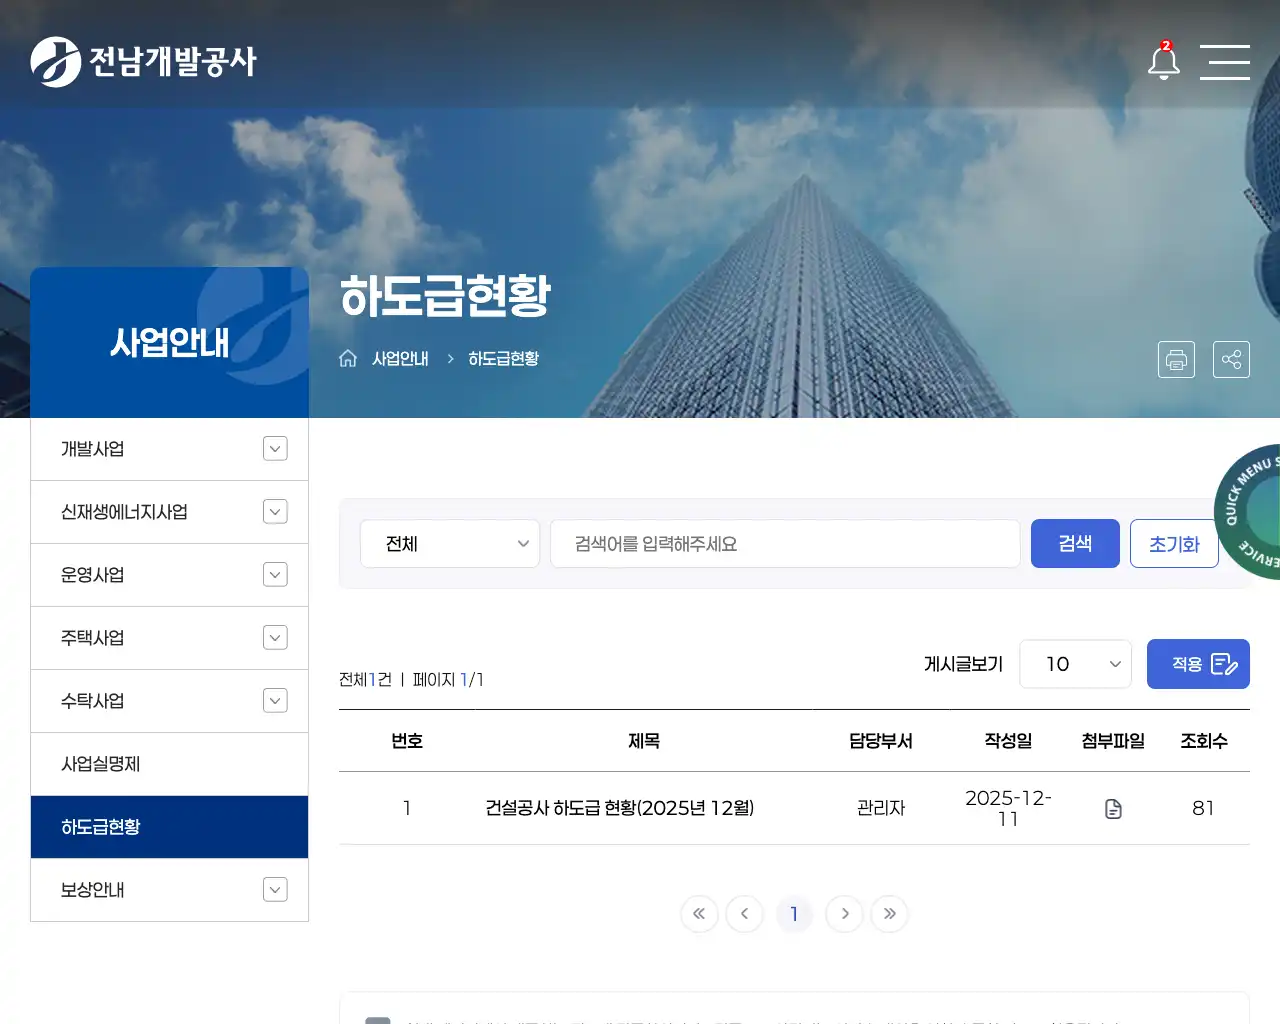Screen dimensions: 1280x1024
Task: Click the 전남개발공사 logo
Action: pyautogui.click(x=143, y=62)
